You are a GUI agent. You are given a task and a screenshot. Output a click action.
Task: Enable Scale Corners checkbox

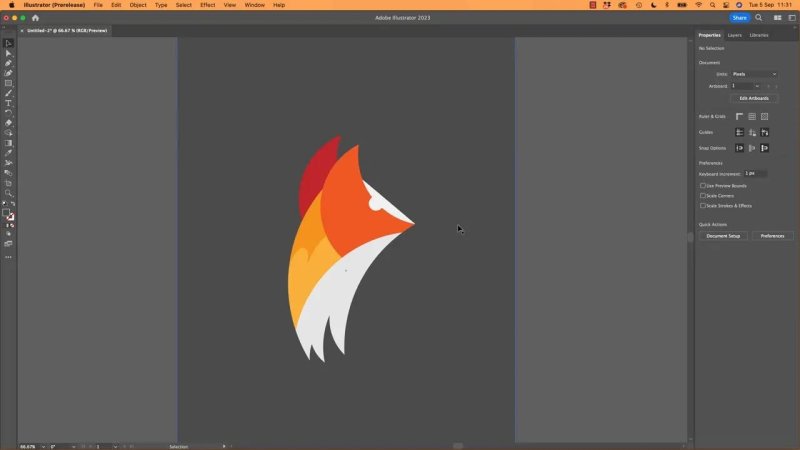[703, 195]
